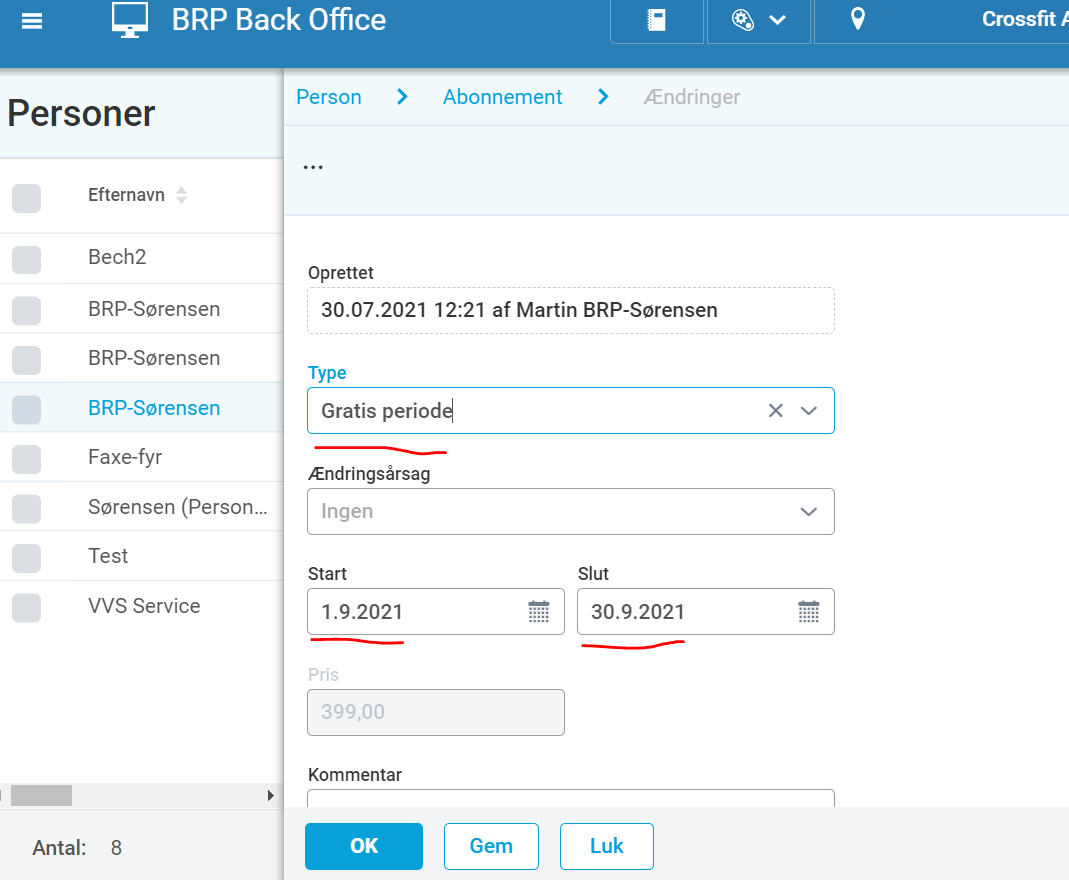Click the Gem button
This screenshot has width=1069, height=880.
pyautogui.click(x=491, y=846)
